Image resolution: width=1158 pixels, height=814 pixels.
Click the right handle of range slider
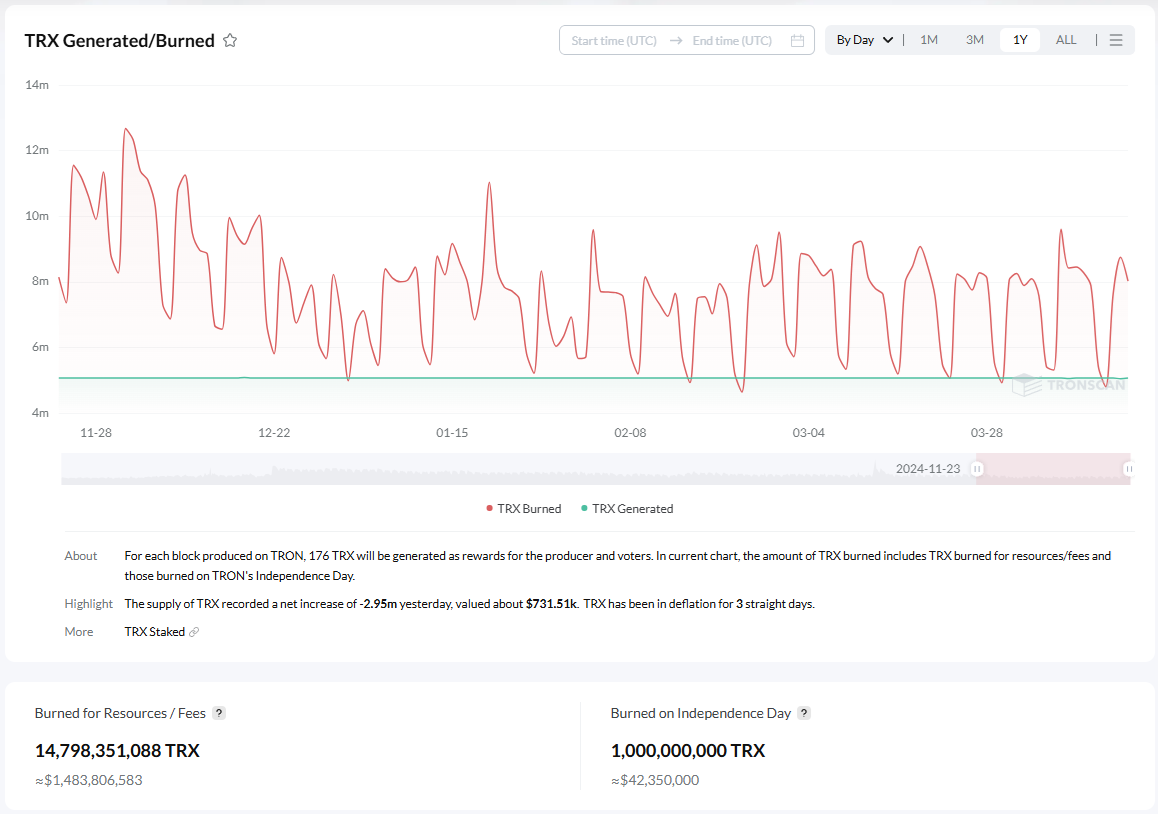[1128, 469]
